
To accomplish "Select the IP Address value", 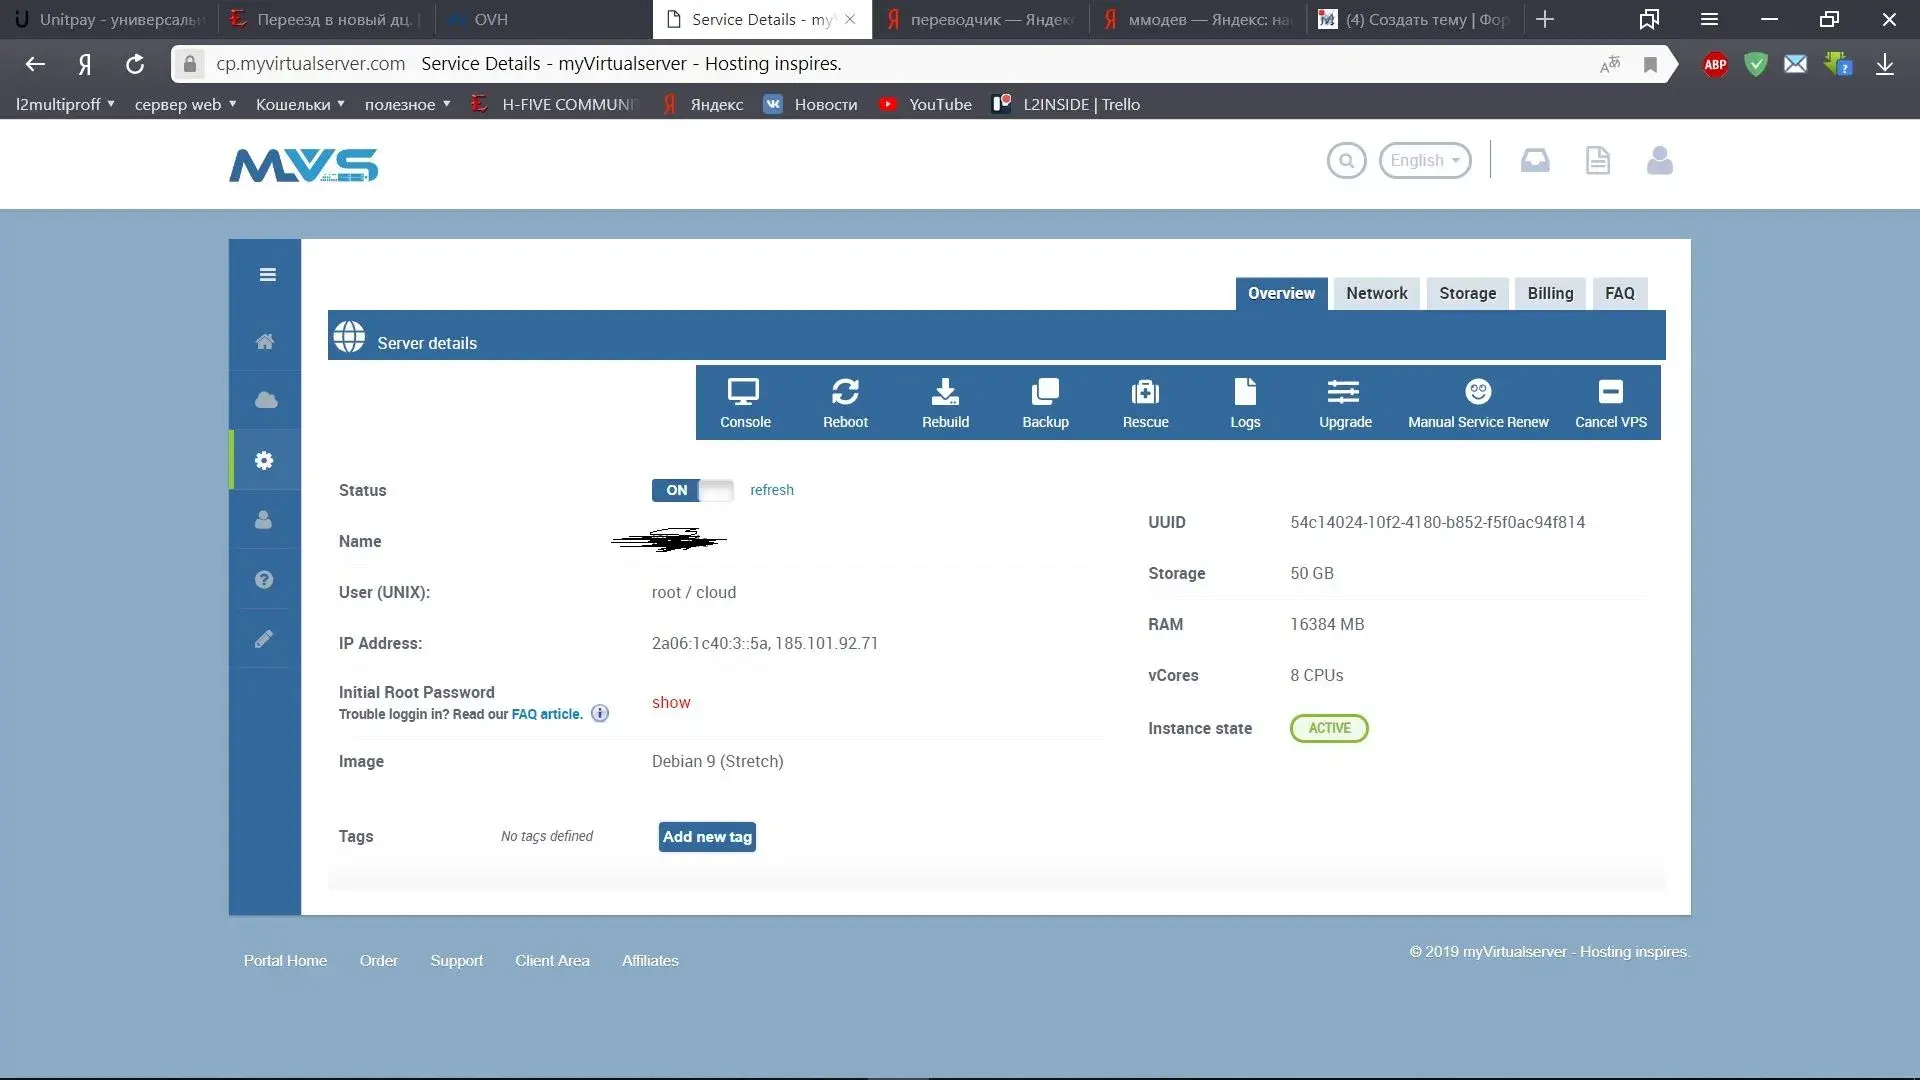I will pyautogui.click(x=765, y=643).
